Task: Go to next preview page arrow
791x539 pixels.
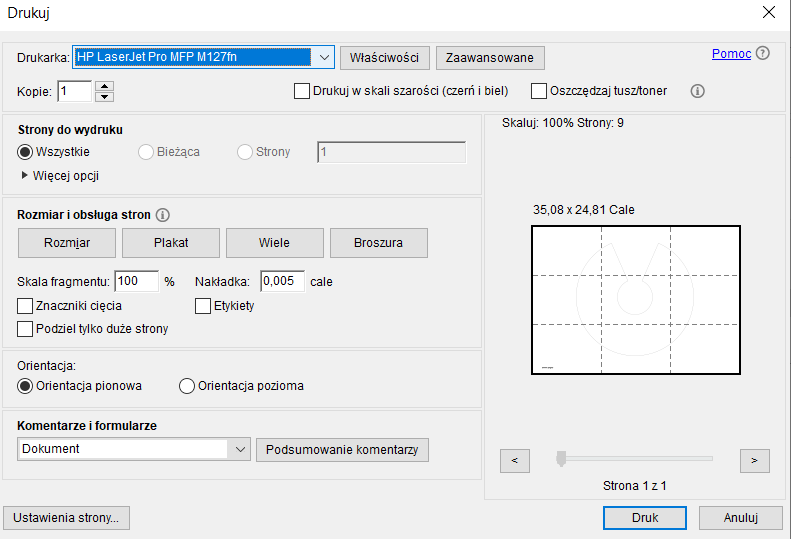Action: 754,460
